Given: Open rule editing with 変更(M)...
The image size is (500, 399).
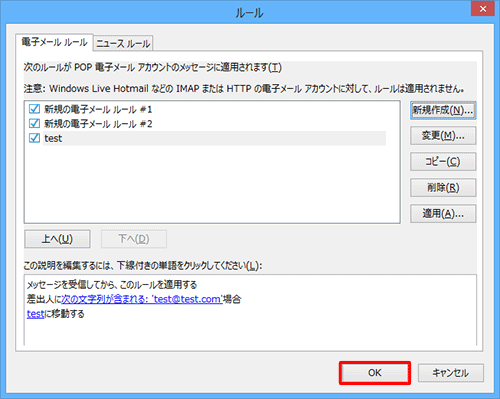Looking at the screenshot, I should point(443,136).
